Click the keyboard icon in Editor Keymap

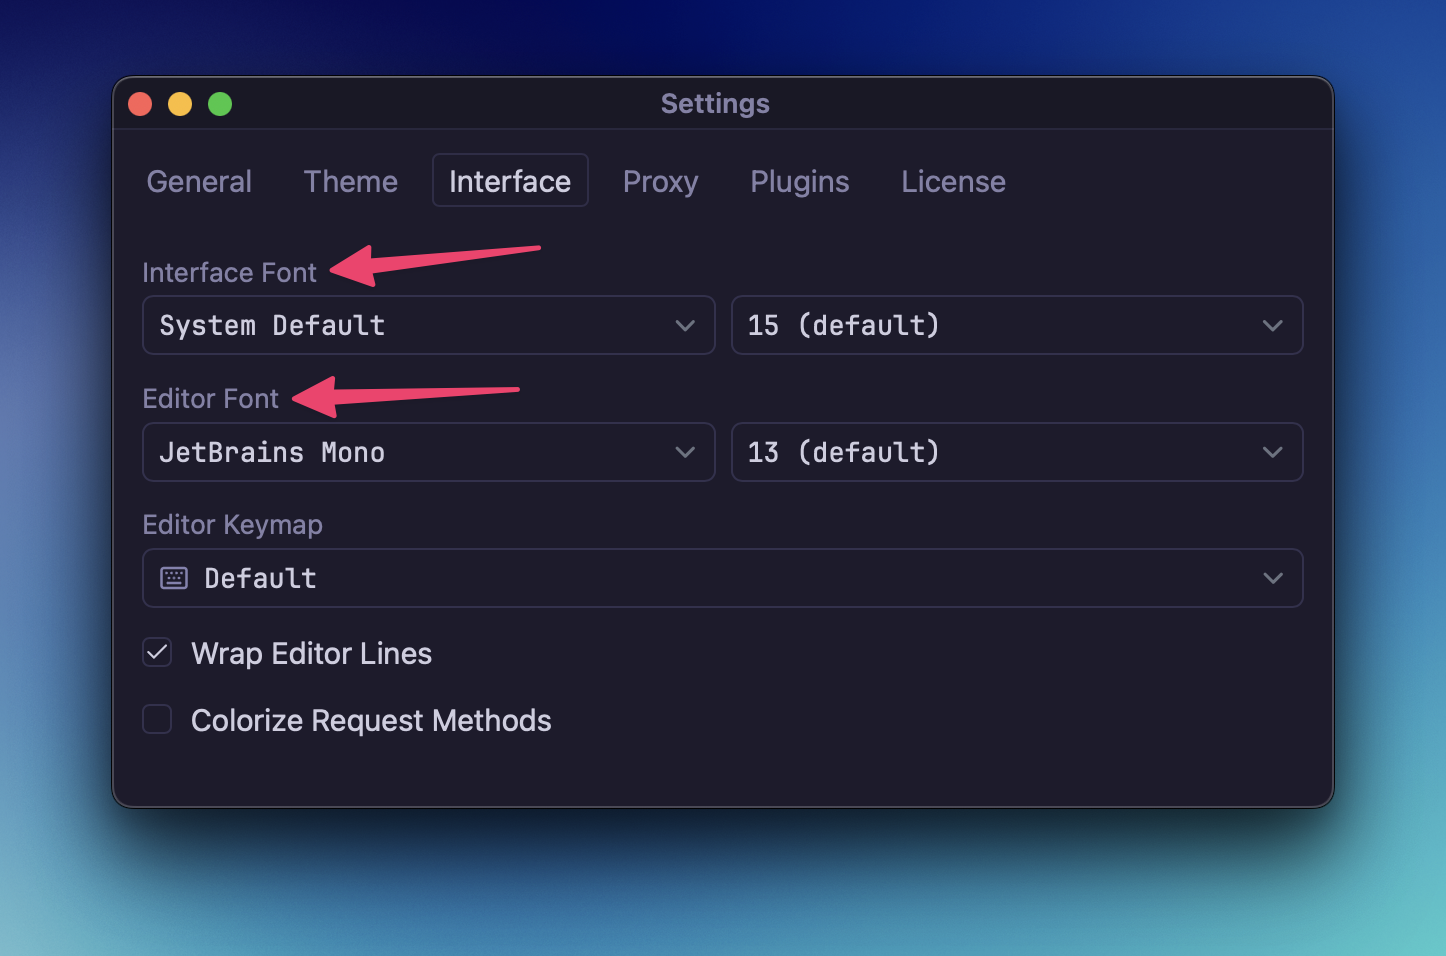(x=174, y=578)
